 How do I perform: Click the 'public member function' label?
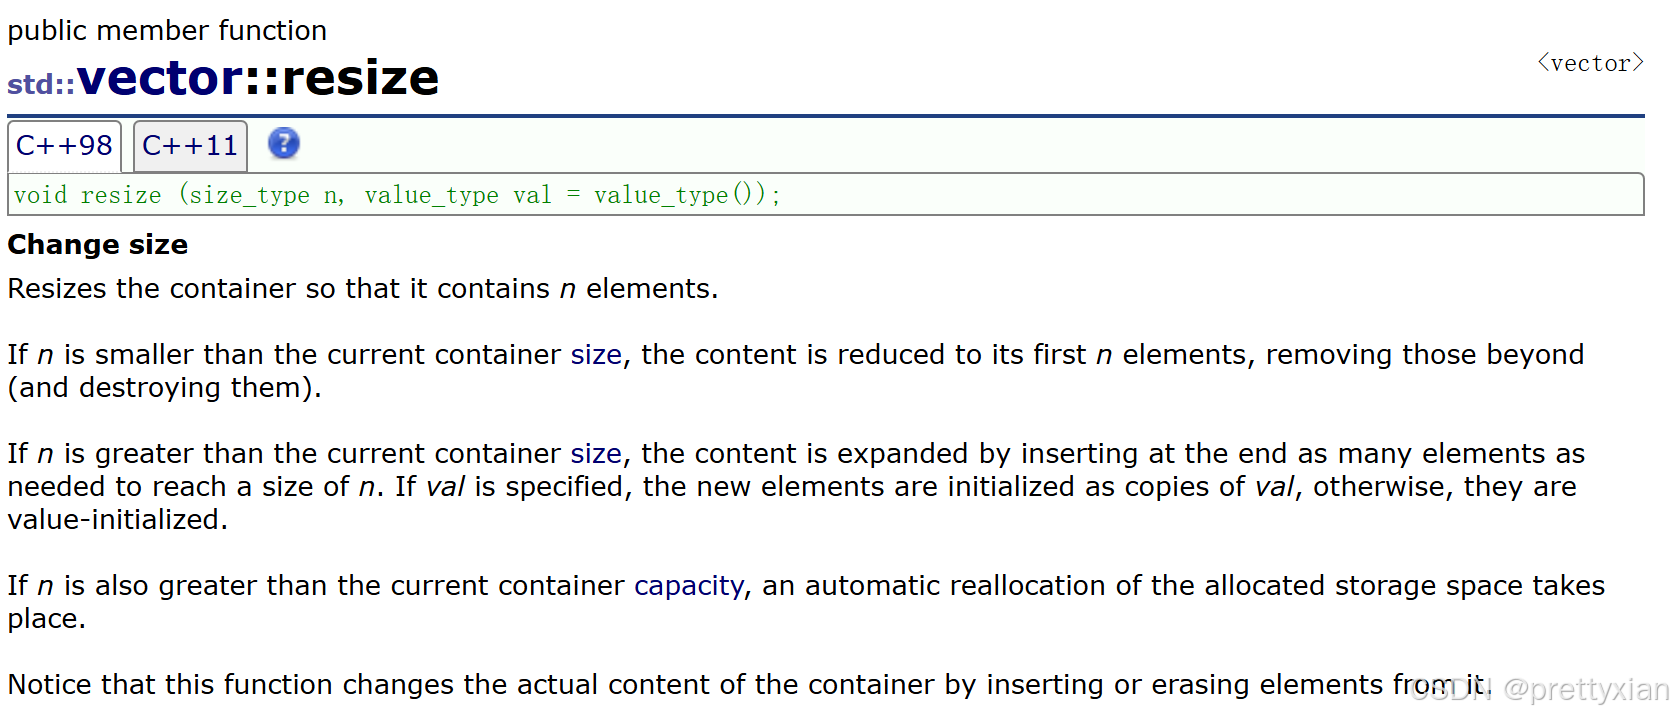click(x=167, y=31)
